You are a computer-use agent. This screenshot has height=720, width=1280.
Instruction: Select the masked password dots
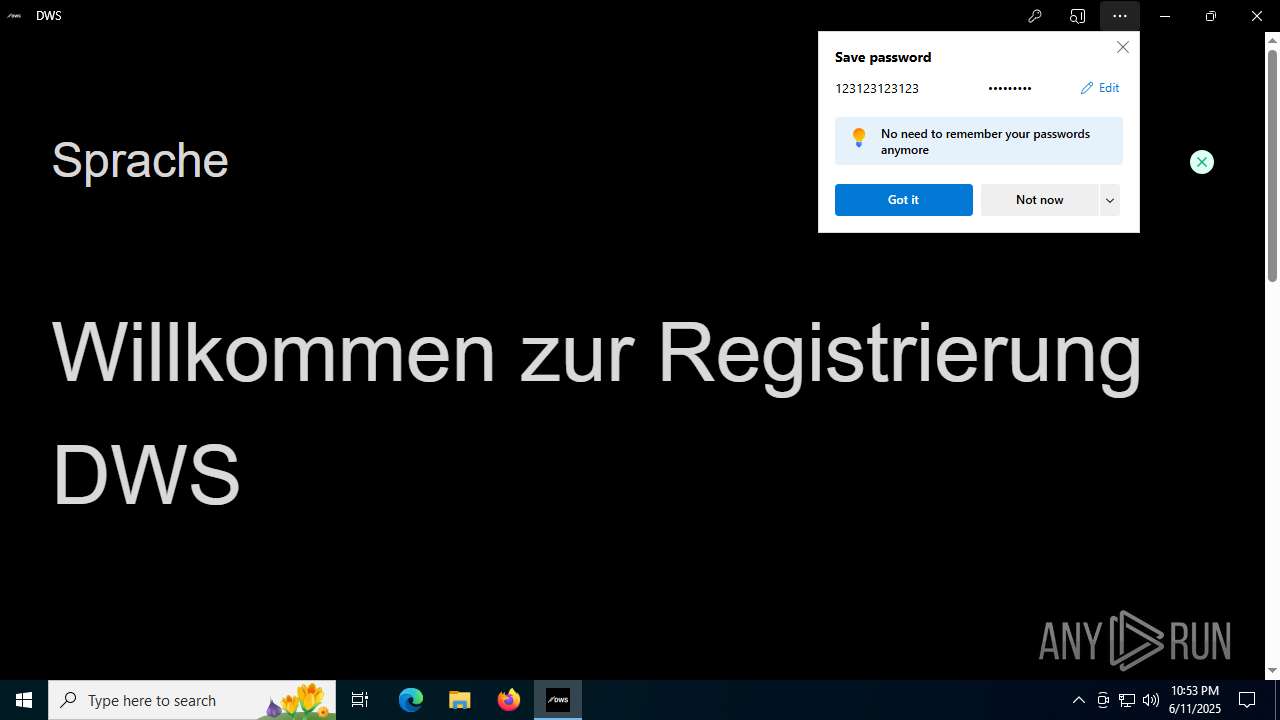[1010, 88]
